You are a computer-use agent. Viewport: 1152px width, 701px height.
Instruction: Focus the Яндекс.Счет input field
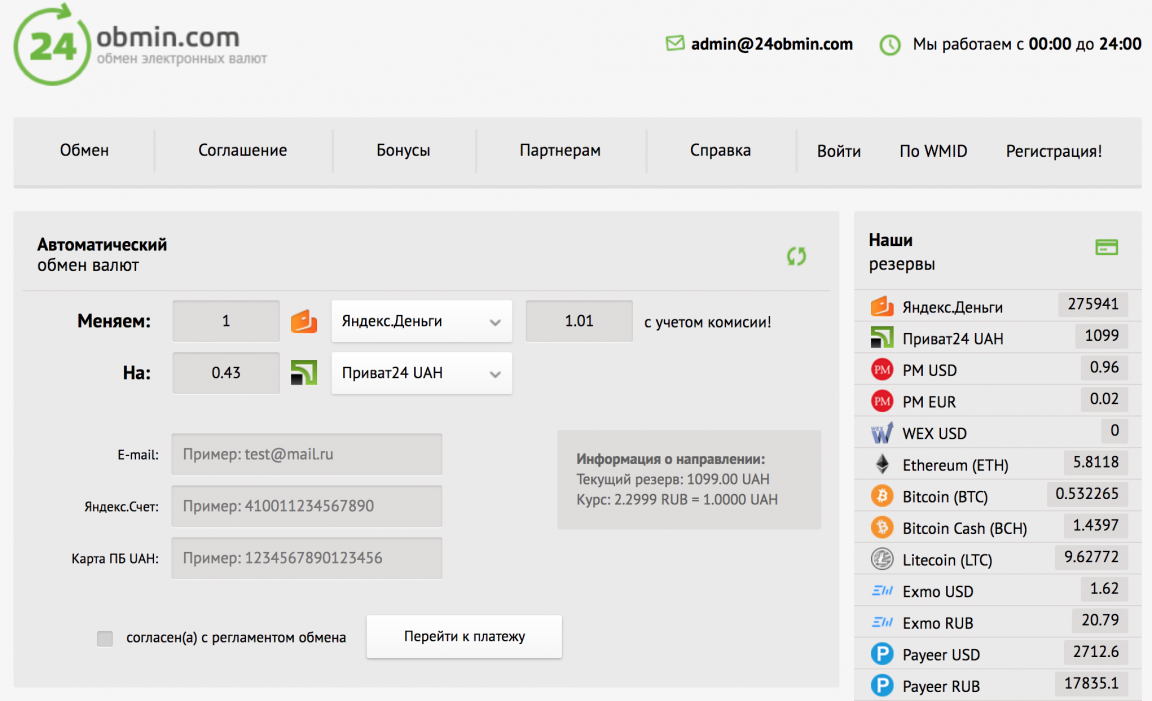tap(307, 506)
